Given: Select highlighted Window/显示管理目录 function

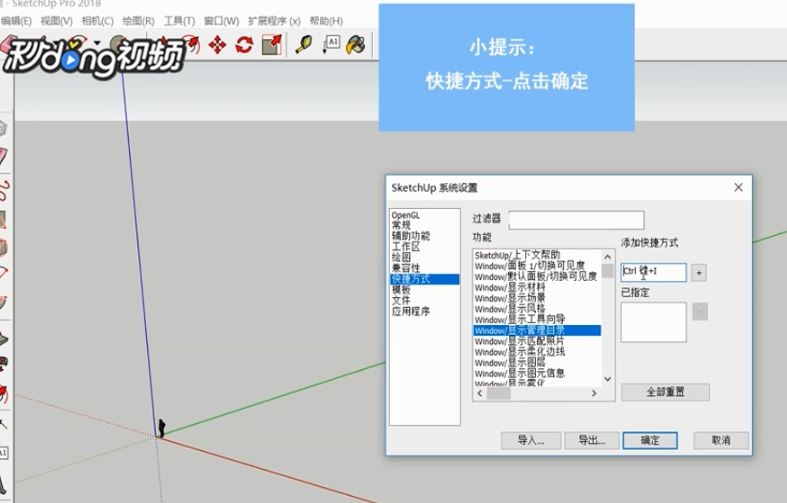Looking at the screenshot, I should point(537,330).
